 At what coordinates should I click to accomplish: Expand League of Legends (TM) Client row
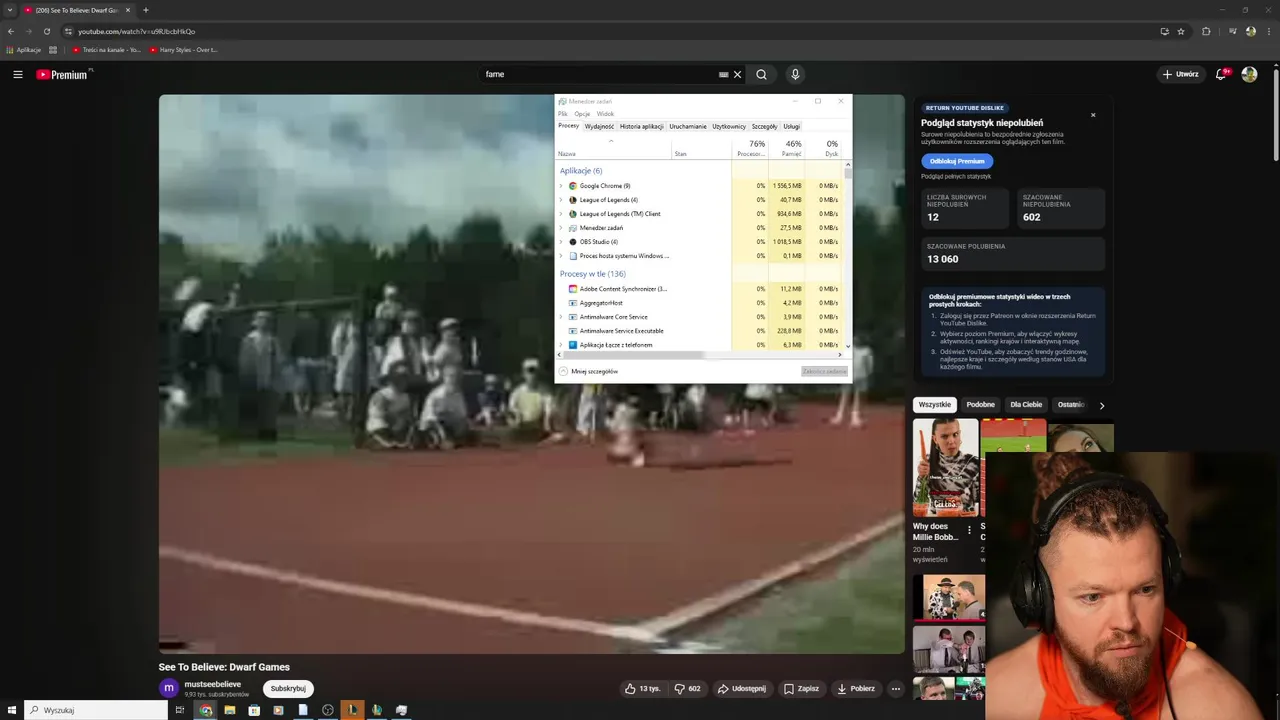coord(561,214)
